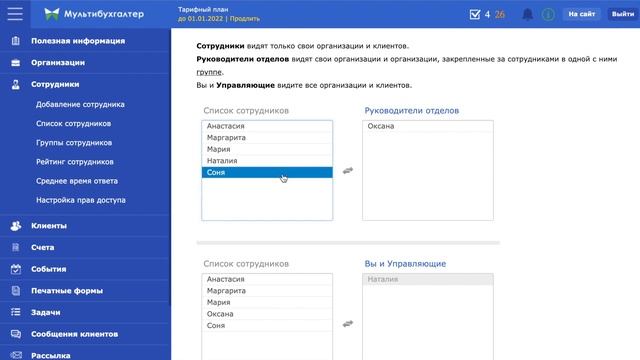Image resolution: width=640 pixels, height=360 pixels.
Task: Open Организации menu item
Action: point(58,62)
